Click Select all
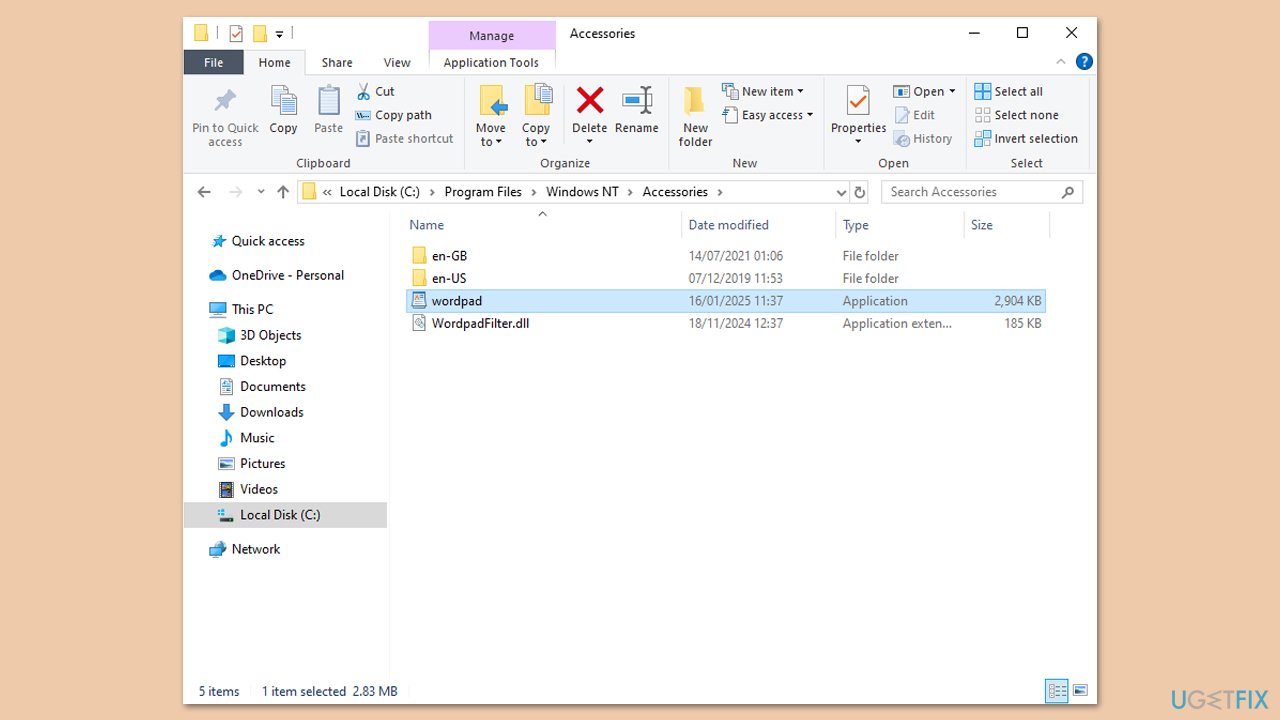Screen dimensions: 1280x720 1009,91
